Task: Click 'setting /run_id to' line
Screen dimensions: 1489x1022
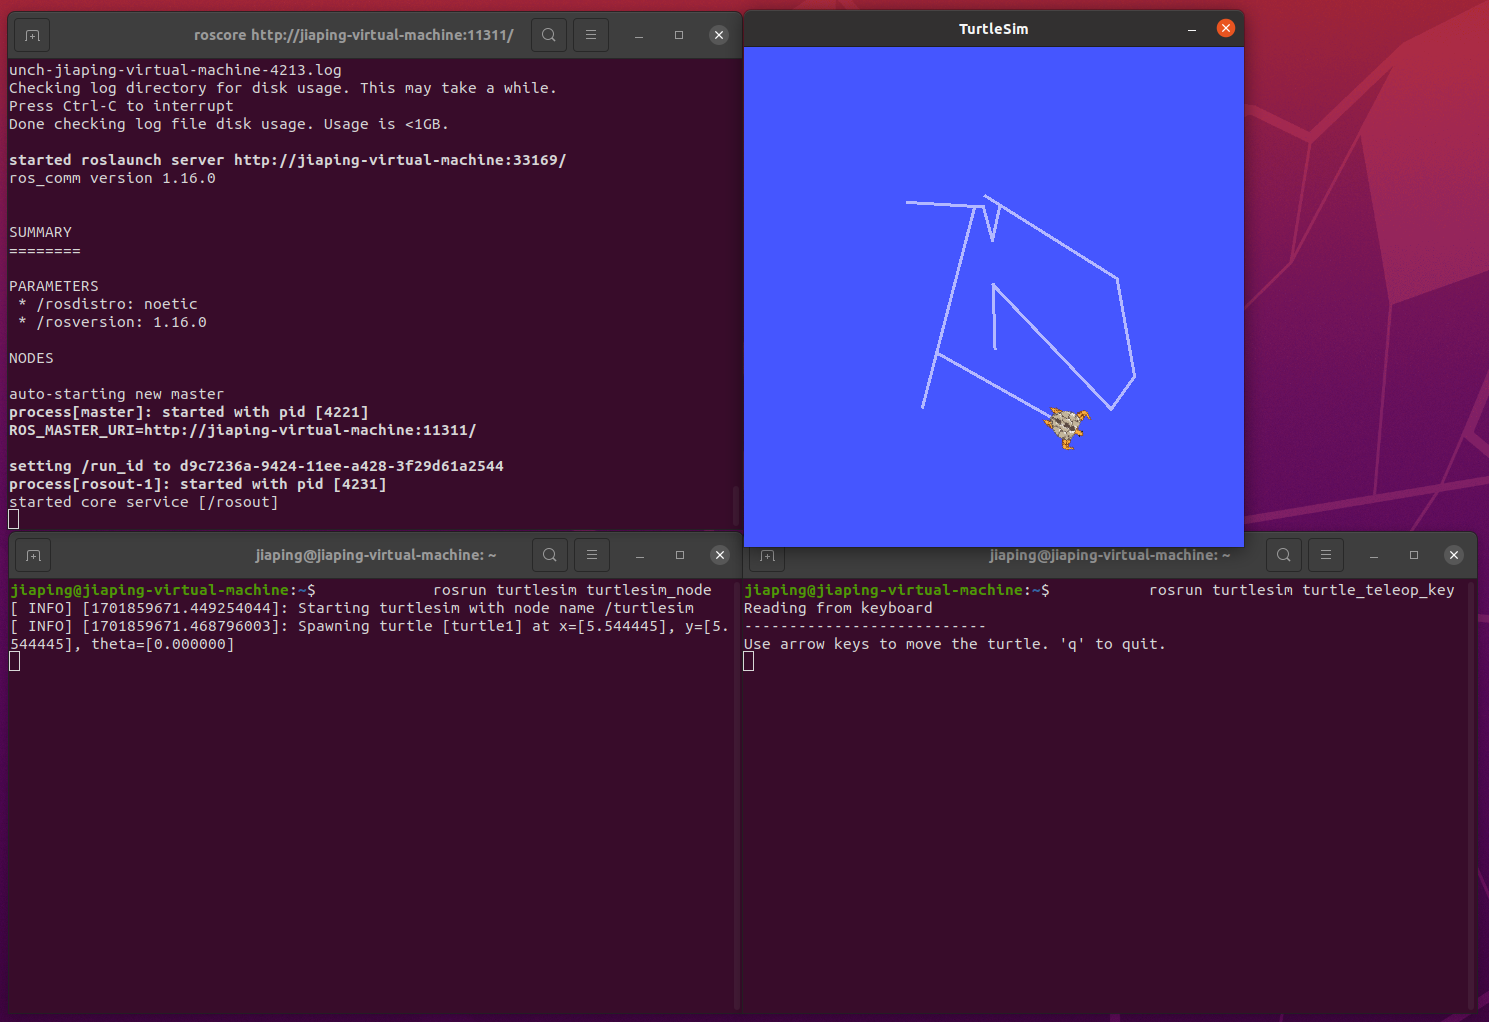Action: point(256,466)
